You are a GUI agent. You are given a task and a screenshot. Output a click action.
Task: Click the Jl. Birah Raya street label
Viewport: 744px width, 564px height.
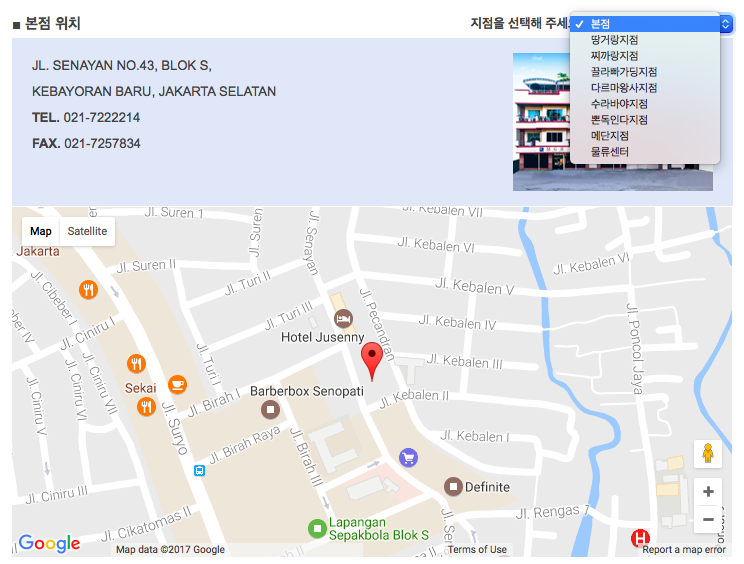click(245, 445)
